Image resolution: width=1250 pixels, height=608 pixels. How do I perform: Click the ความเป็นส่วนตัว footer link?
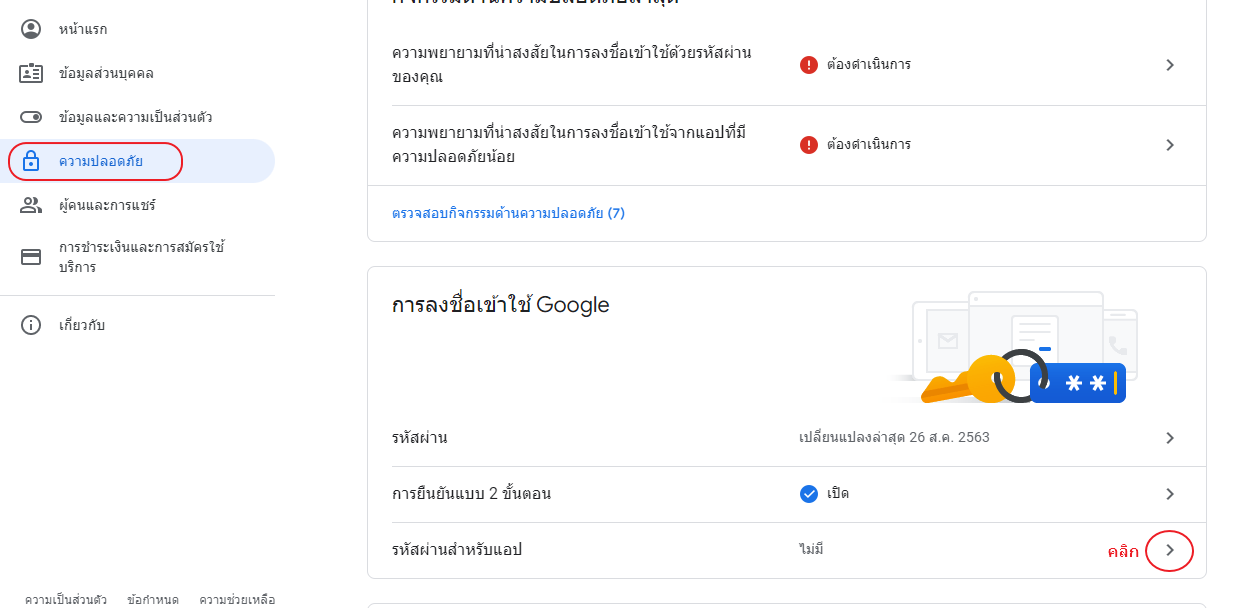(x=66, y=600)
